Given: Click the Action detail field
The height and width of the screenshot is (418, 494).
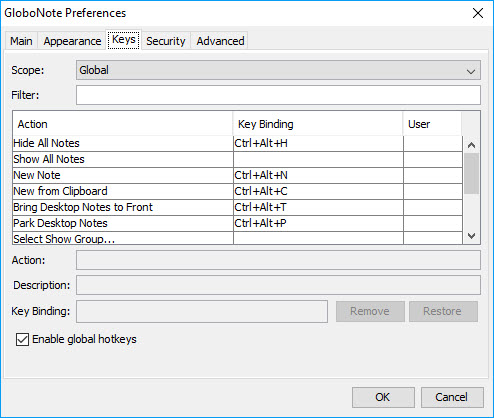Looking at the screenshot, I should coord(278,260).
